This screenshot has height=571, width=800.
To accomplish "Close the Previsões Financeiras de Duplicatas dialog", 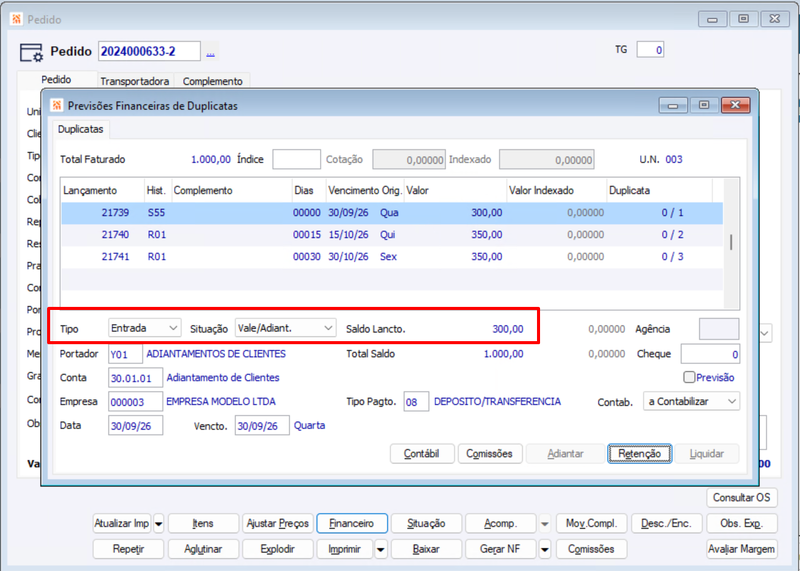I will pyautogui.click(x=735, y=105).
